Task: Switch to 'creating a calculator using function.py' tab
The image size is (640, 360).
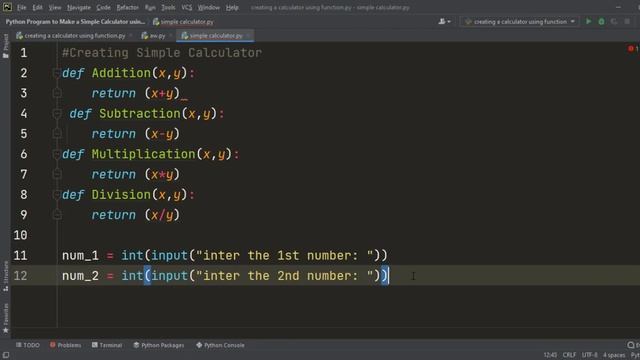Action: (75, 36)
